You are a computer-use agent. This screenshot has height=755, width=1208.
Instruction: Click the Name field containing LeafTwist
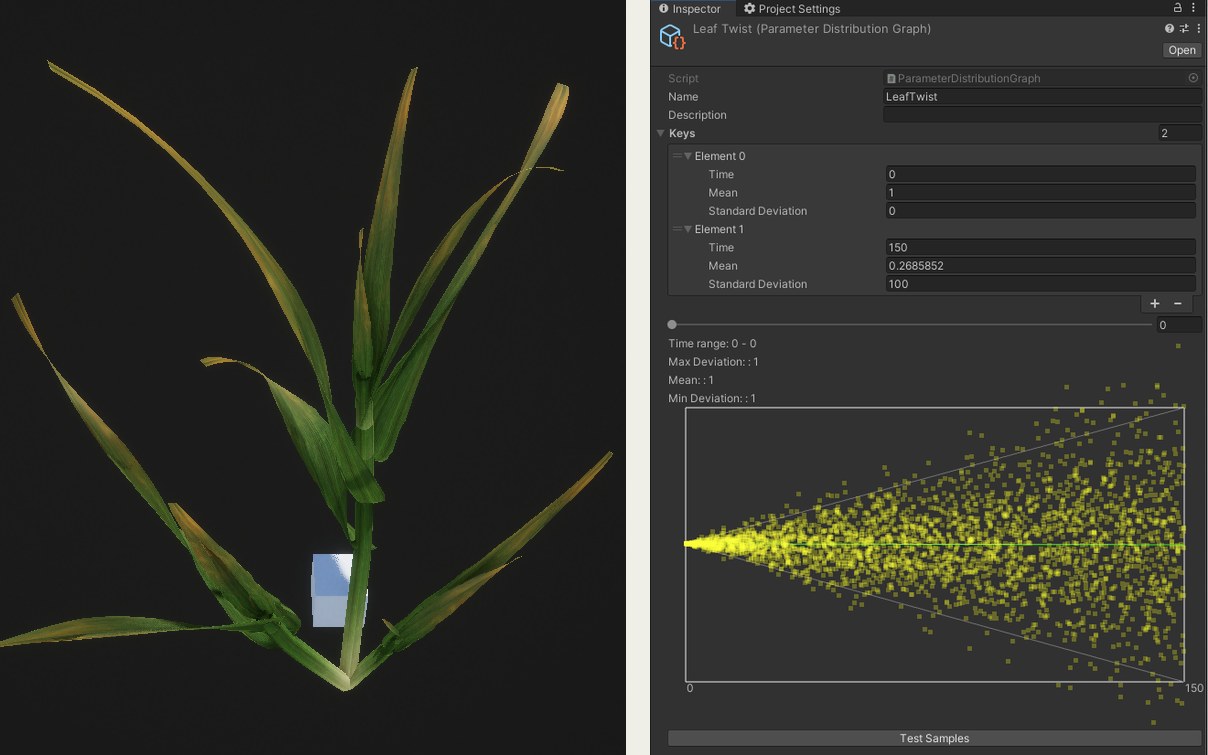[1042, 97]
